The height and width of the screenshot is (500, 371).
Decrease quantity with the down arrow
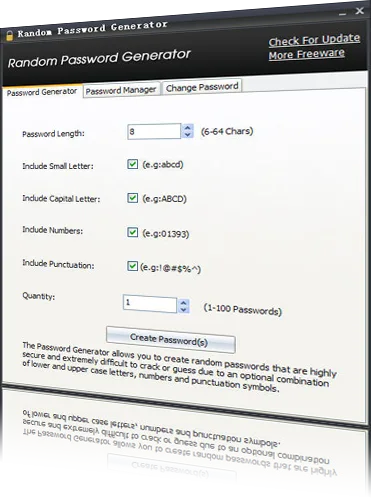tap(183, 310)
